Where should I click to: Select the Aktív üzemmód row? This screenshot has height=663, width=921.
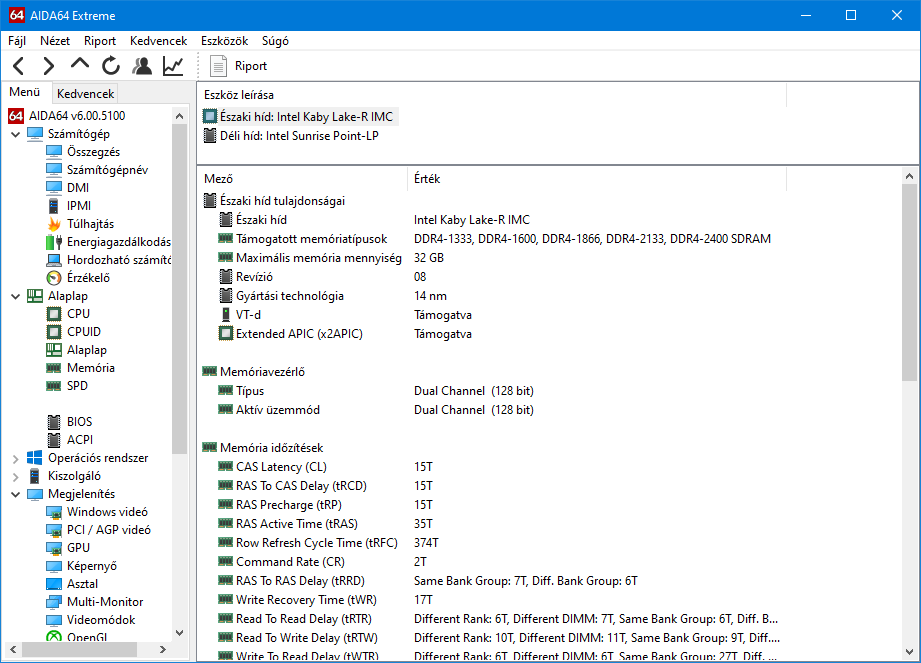pyautogui.click(x=550, y=410)
